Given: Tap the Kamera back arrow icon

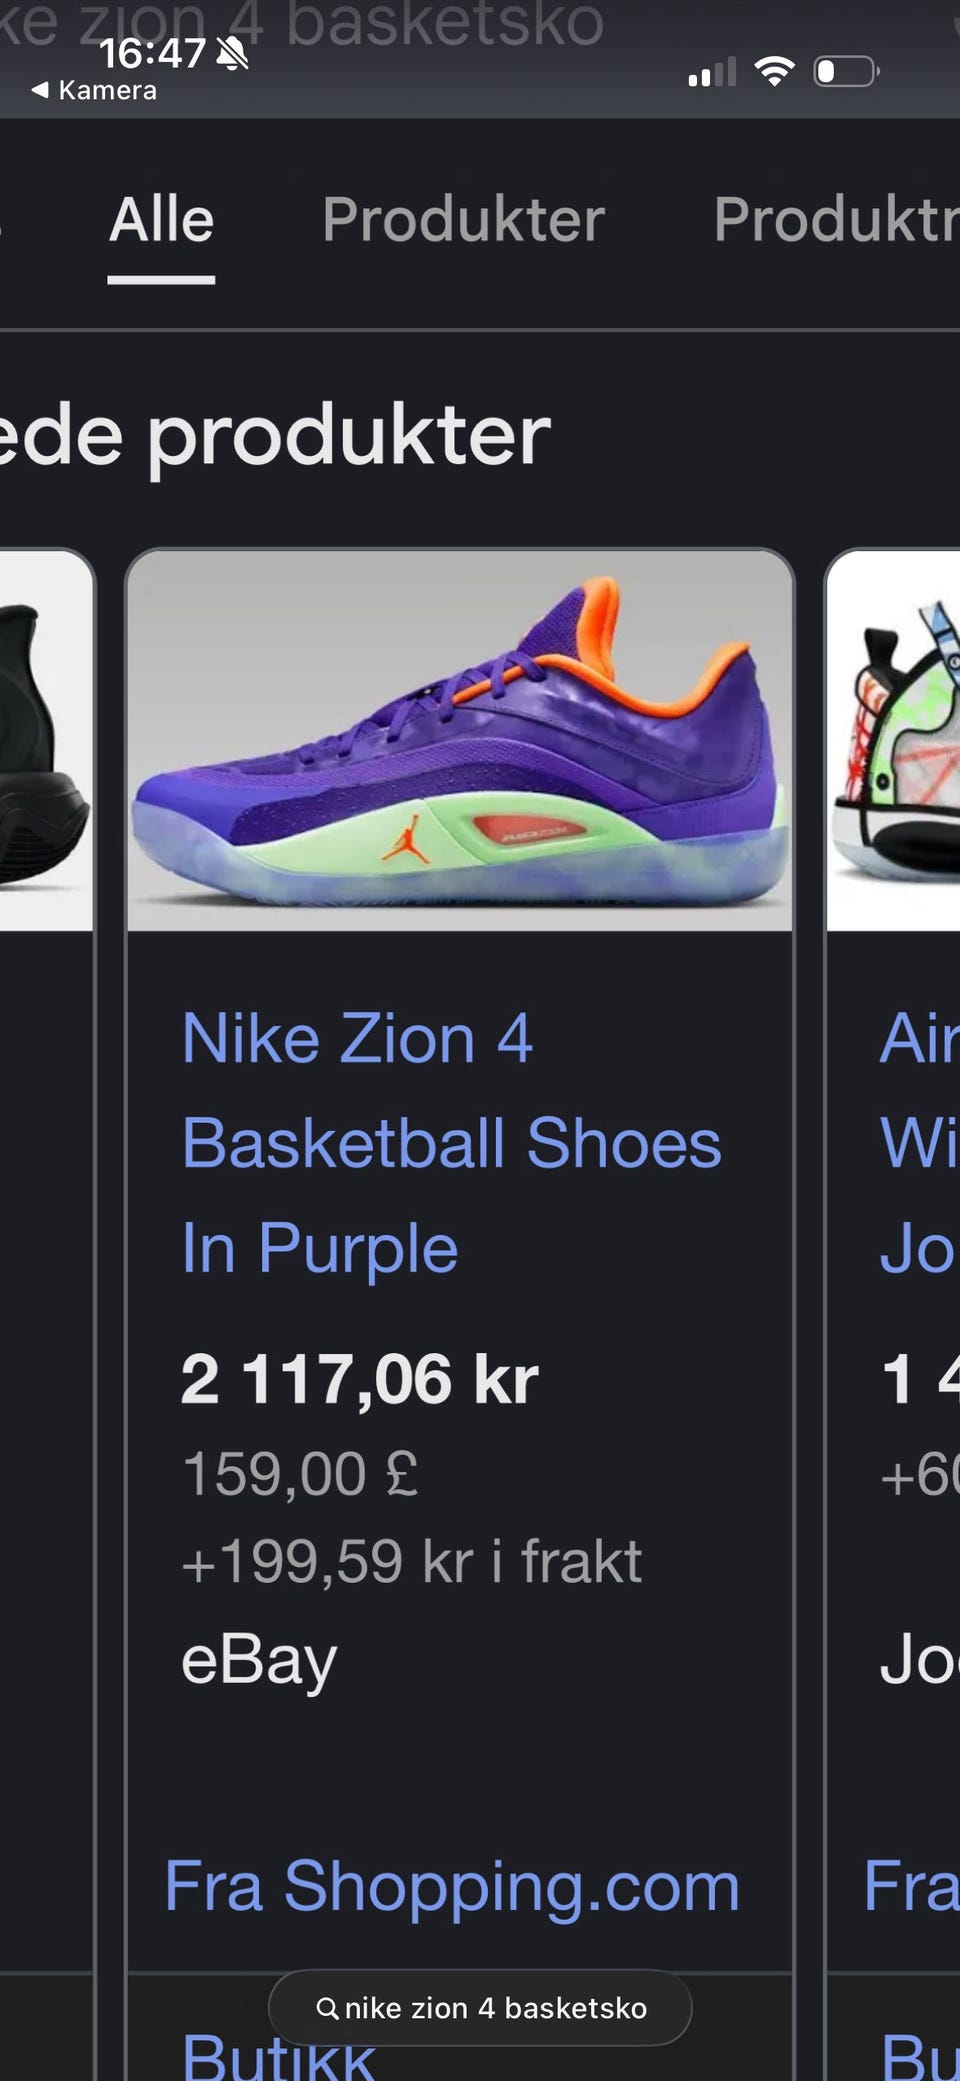Looking at the screenshot, I should 40,90.
